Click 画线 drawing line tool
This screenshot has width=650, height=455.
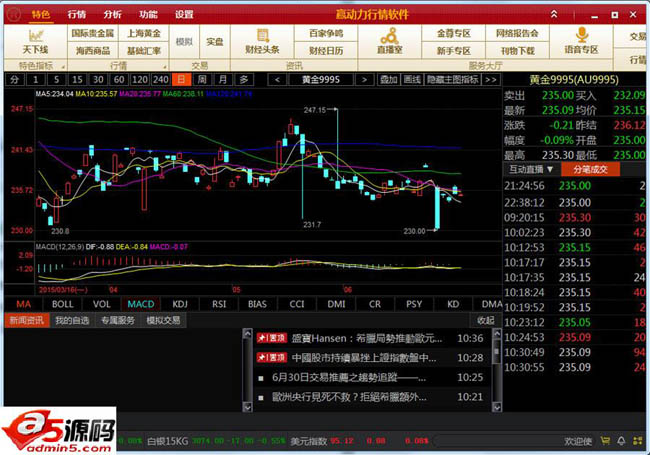[x=408, y=78]
